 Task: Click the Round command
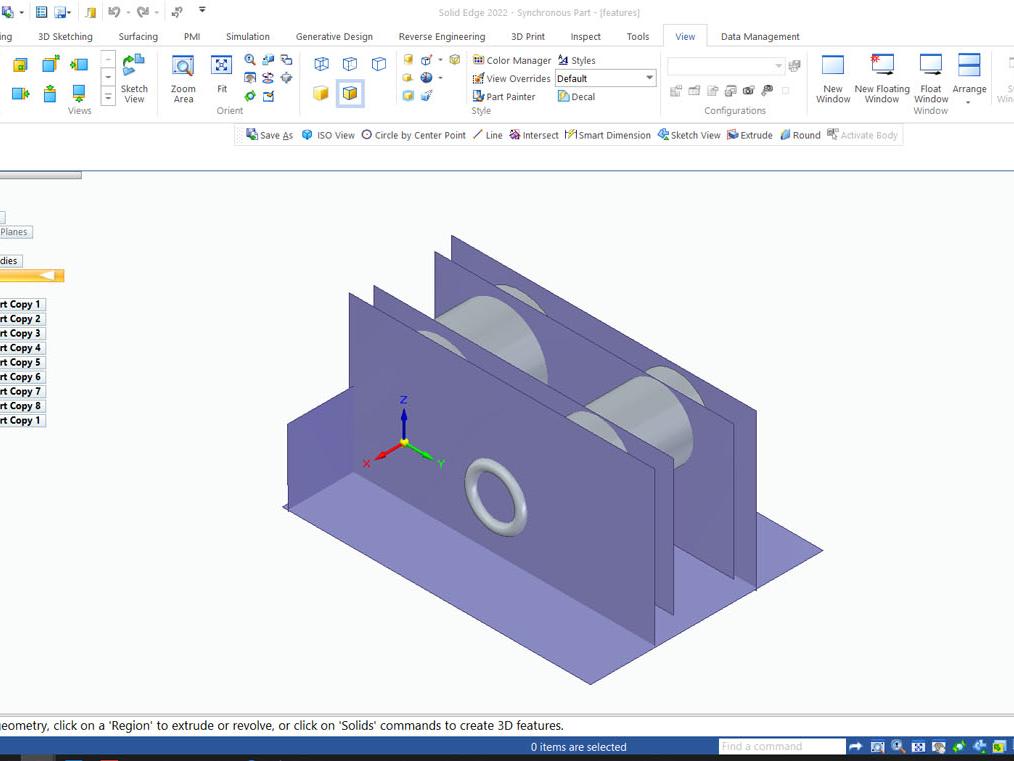coord(800,135)
